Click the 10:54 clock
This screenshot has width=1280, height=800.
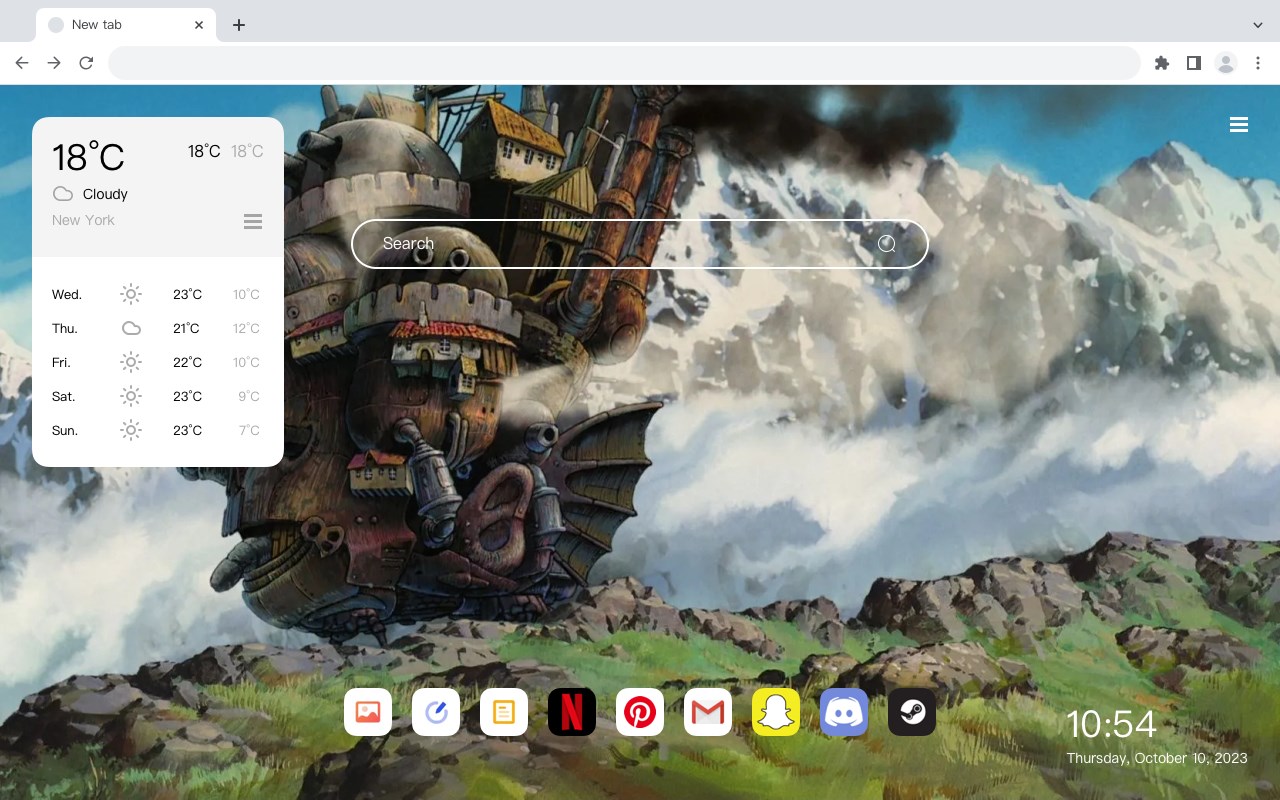coord(1111,724)
